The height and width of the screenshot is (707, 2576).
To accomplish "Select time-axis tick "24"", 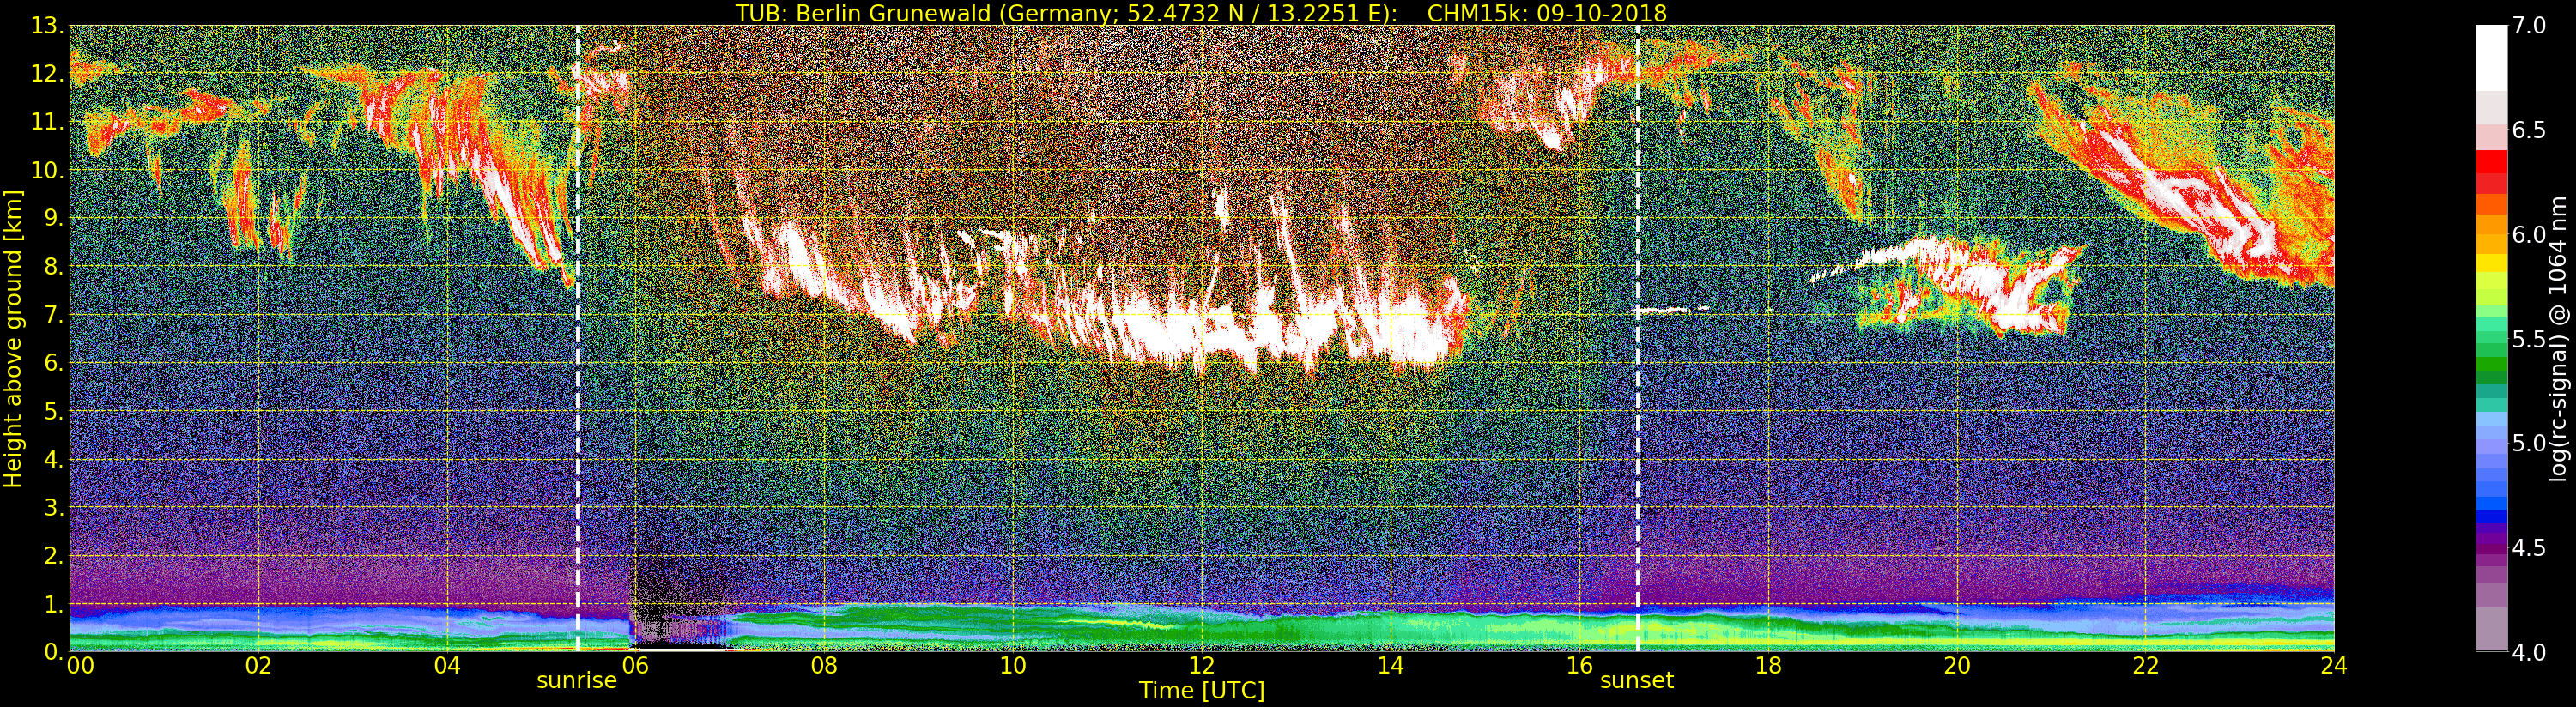I will (2334, 666).
